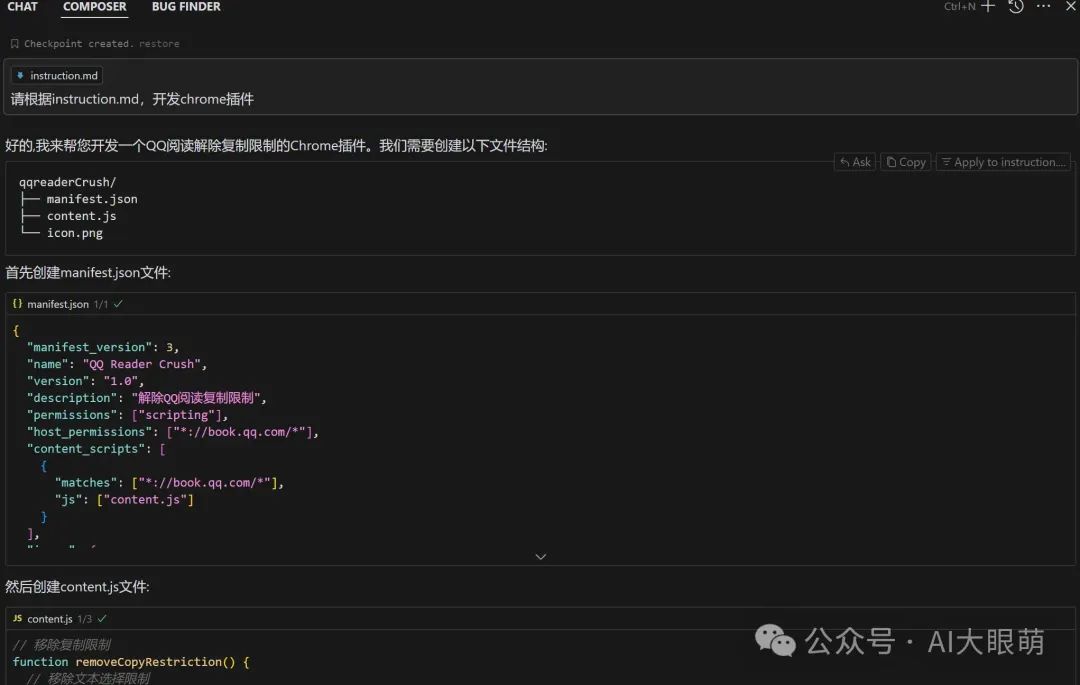Open composer history clock icon
1080x685 pixels.
pos(1016,7)
